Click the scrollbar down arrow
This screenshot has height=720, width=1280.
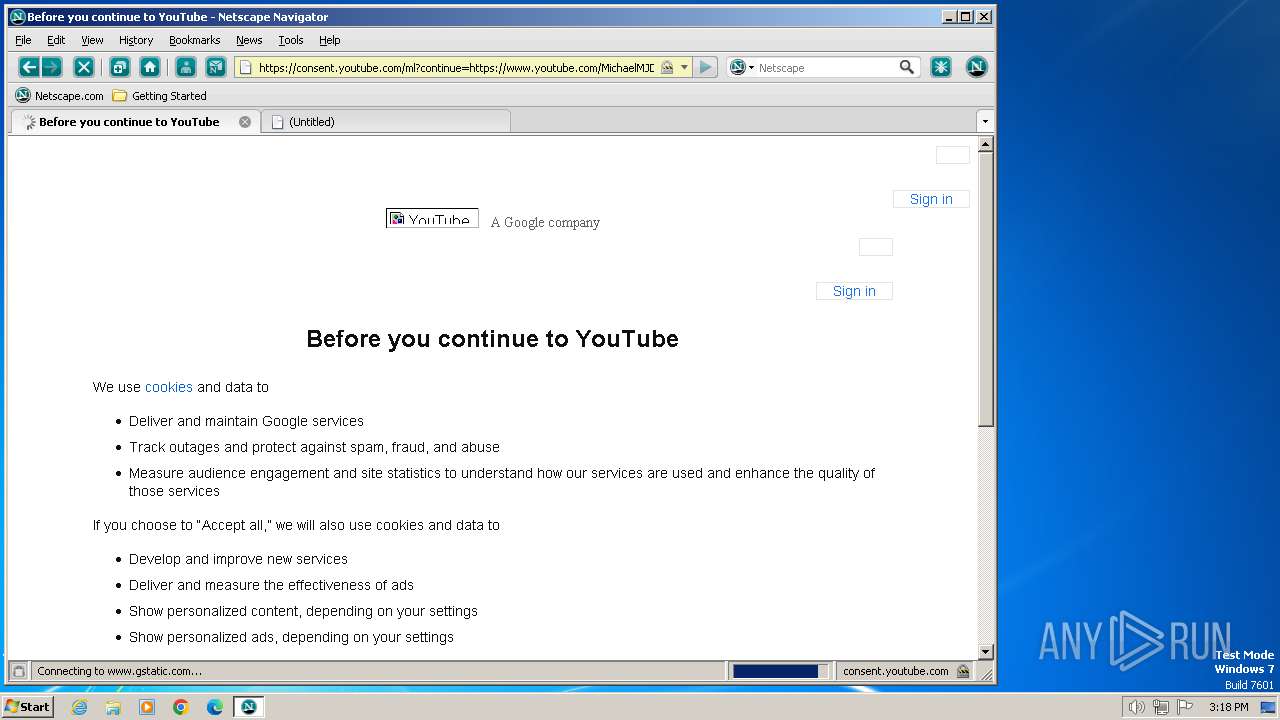coord(985,651)
